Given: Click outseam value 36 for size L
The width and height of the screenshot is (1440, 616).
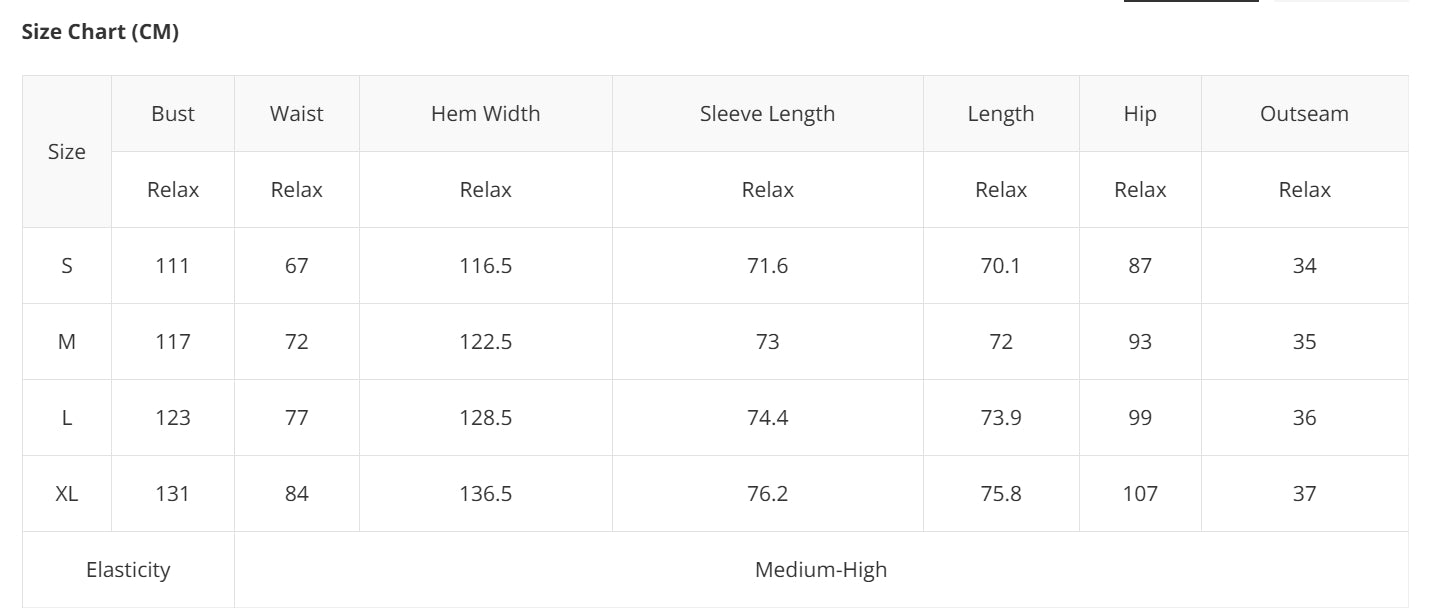Looking at the screenshot, I should coord(1304,418).
